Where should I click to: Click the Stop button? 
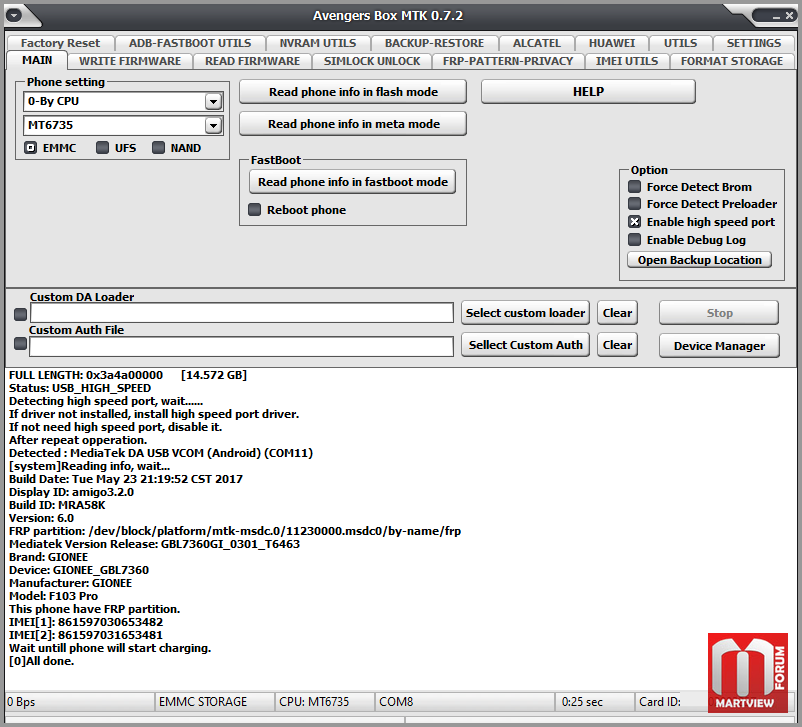(x=719, y=313)
